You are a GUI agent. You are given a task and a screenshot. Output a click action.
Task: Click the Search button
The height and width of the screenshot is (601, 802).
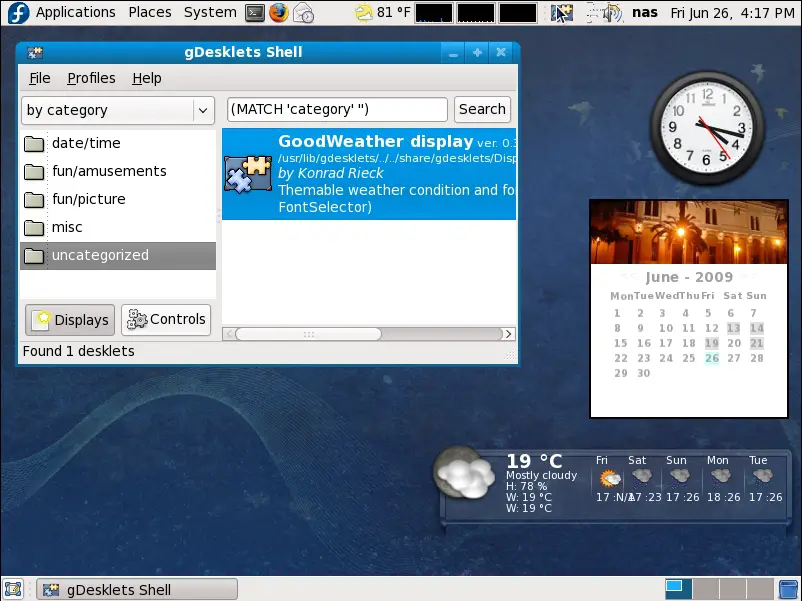(482, 109)
